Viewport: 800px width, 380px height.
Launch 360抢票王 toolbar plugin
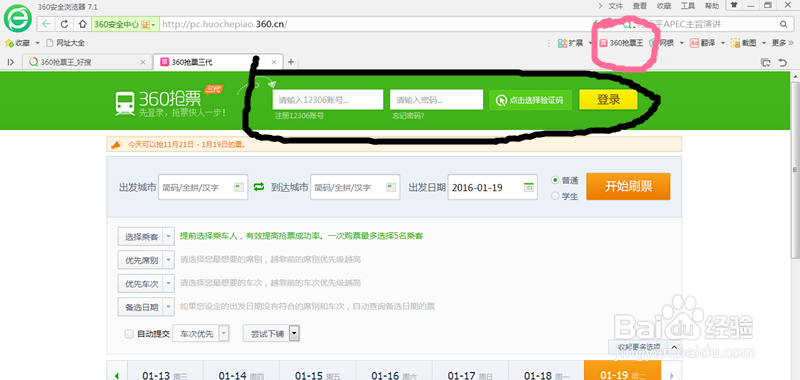(x=621, y=43)
